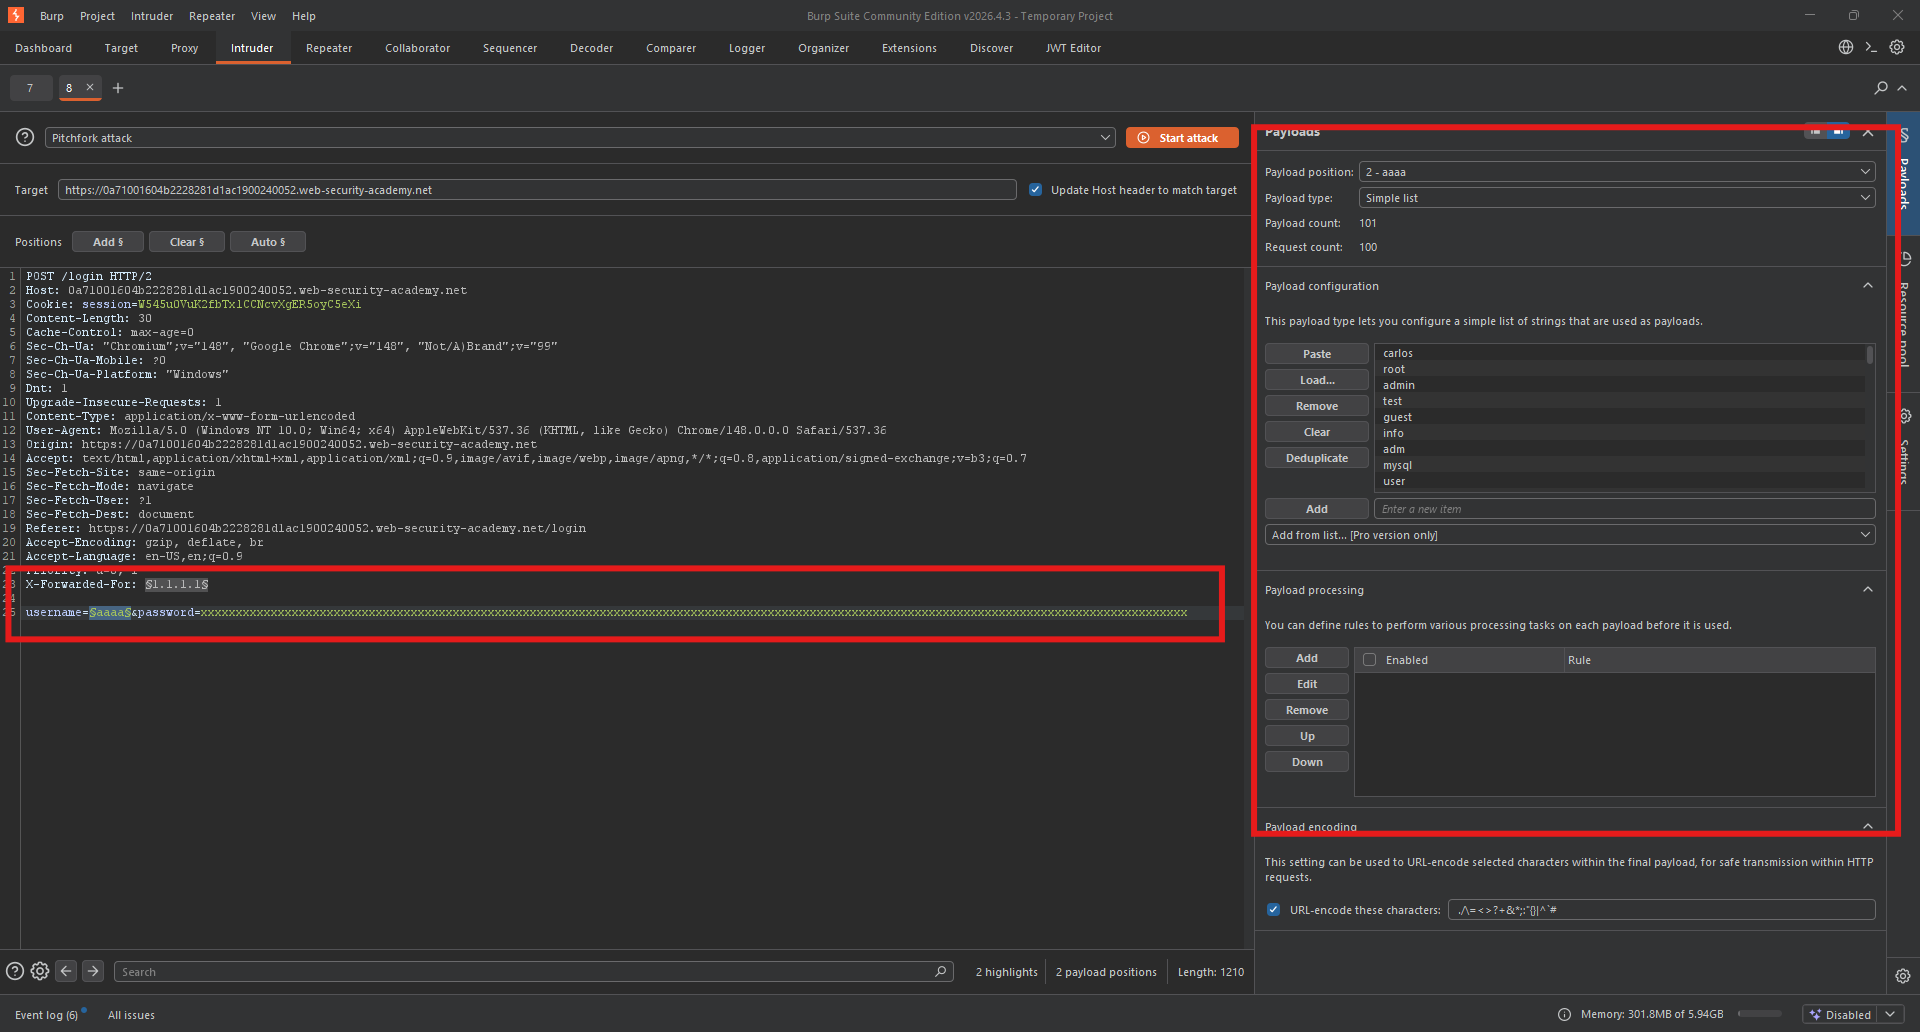Open the Pitchfork attack type dropdown
Image resolution: width=1920 pixels, height=1032 pixels.
click(580, 138)
